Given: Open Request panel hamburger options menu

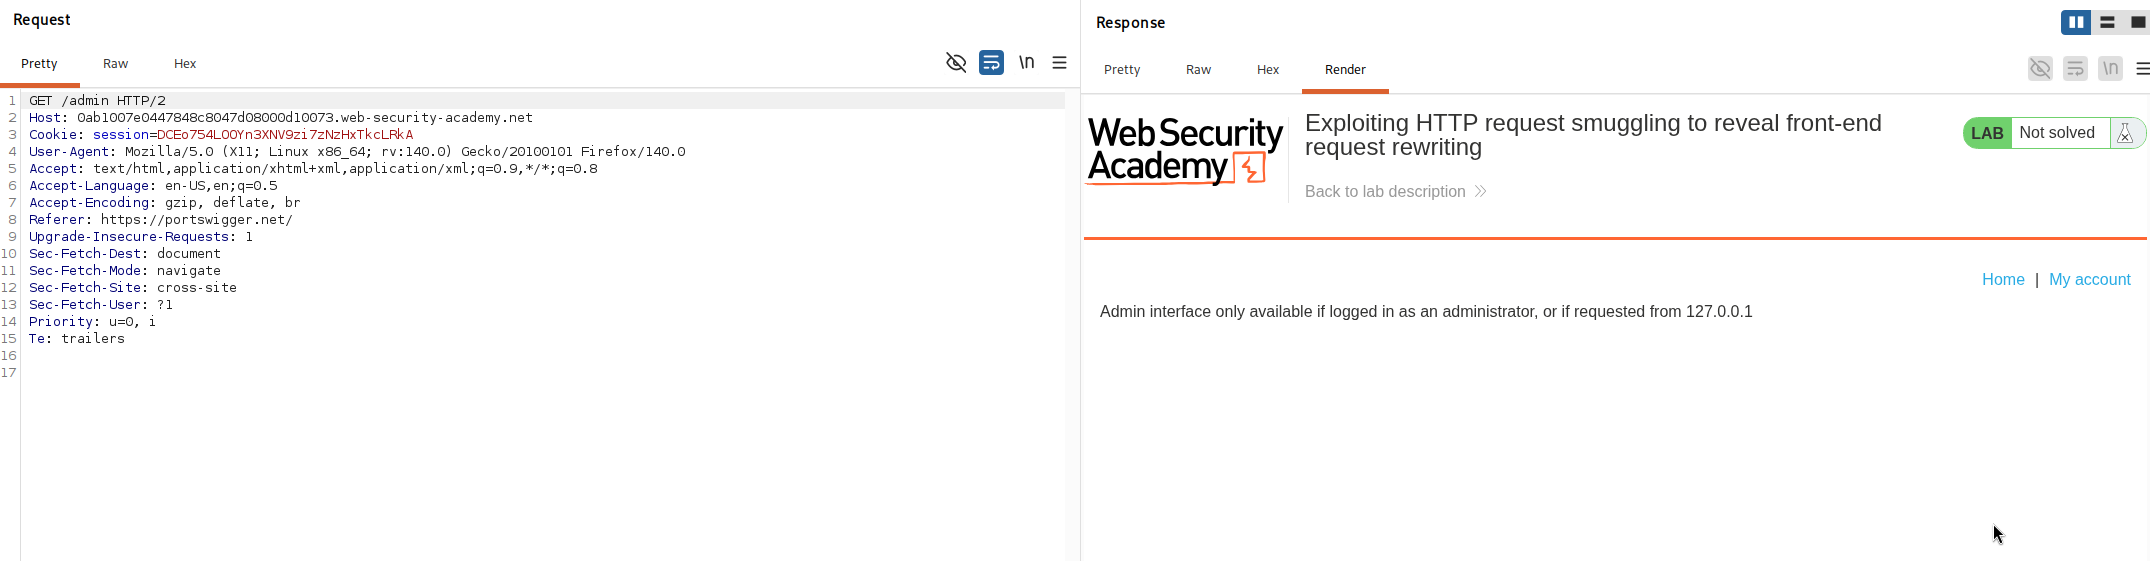Looking at the screenshot, I should [x=1060, y=63].
